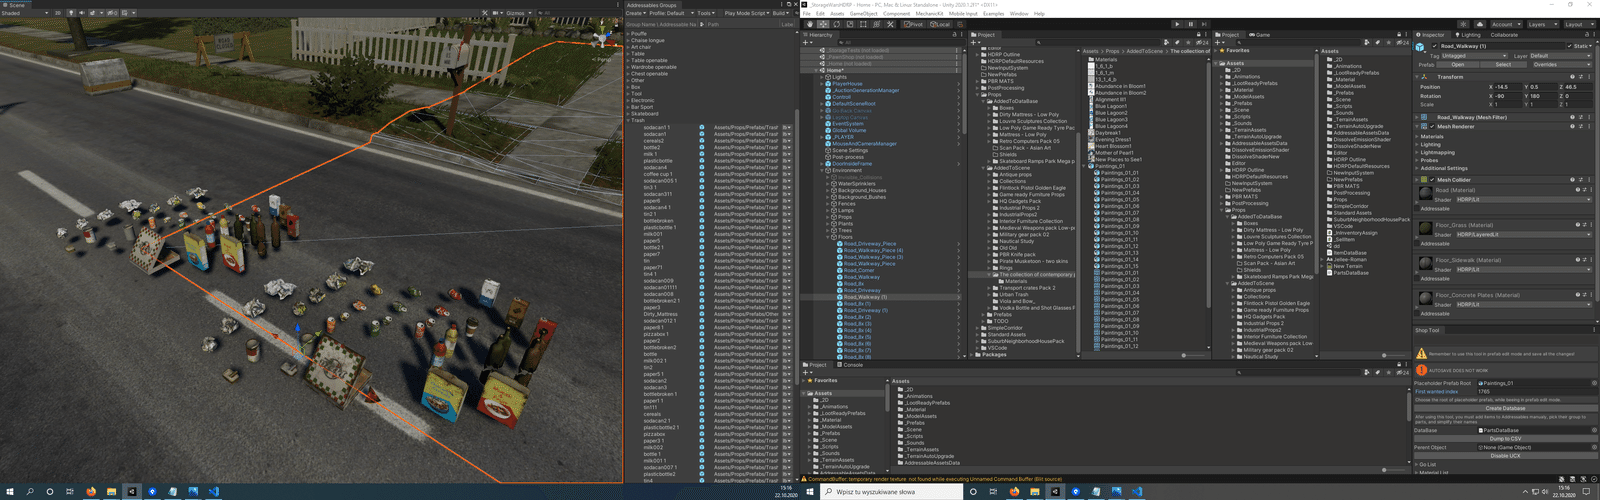
Task: Open Build dropdown in Addressables Groups
Action: click(x=780, y=13)
